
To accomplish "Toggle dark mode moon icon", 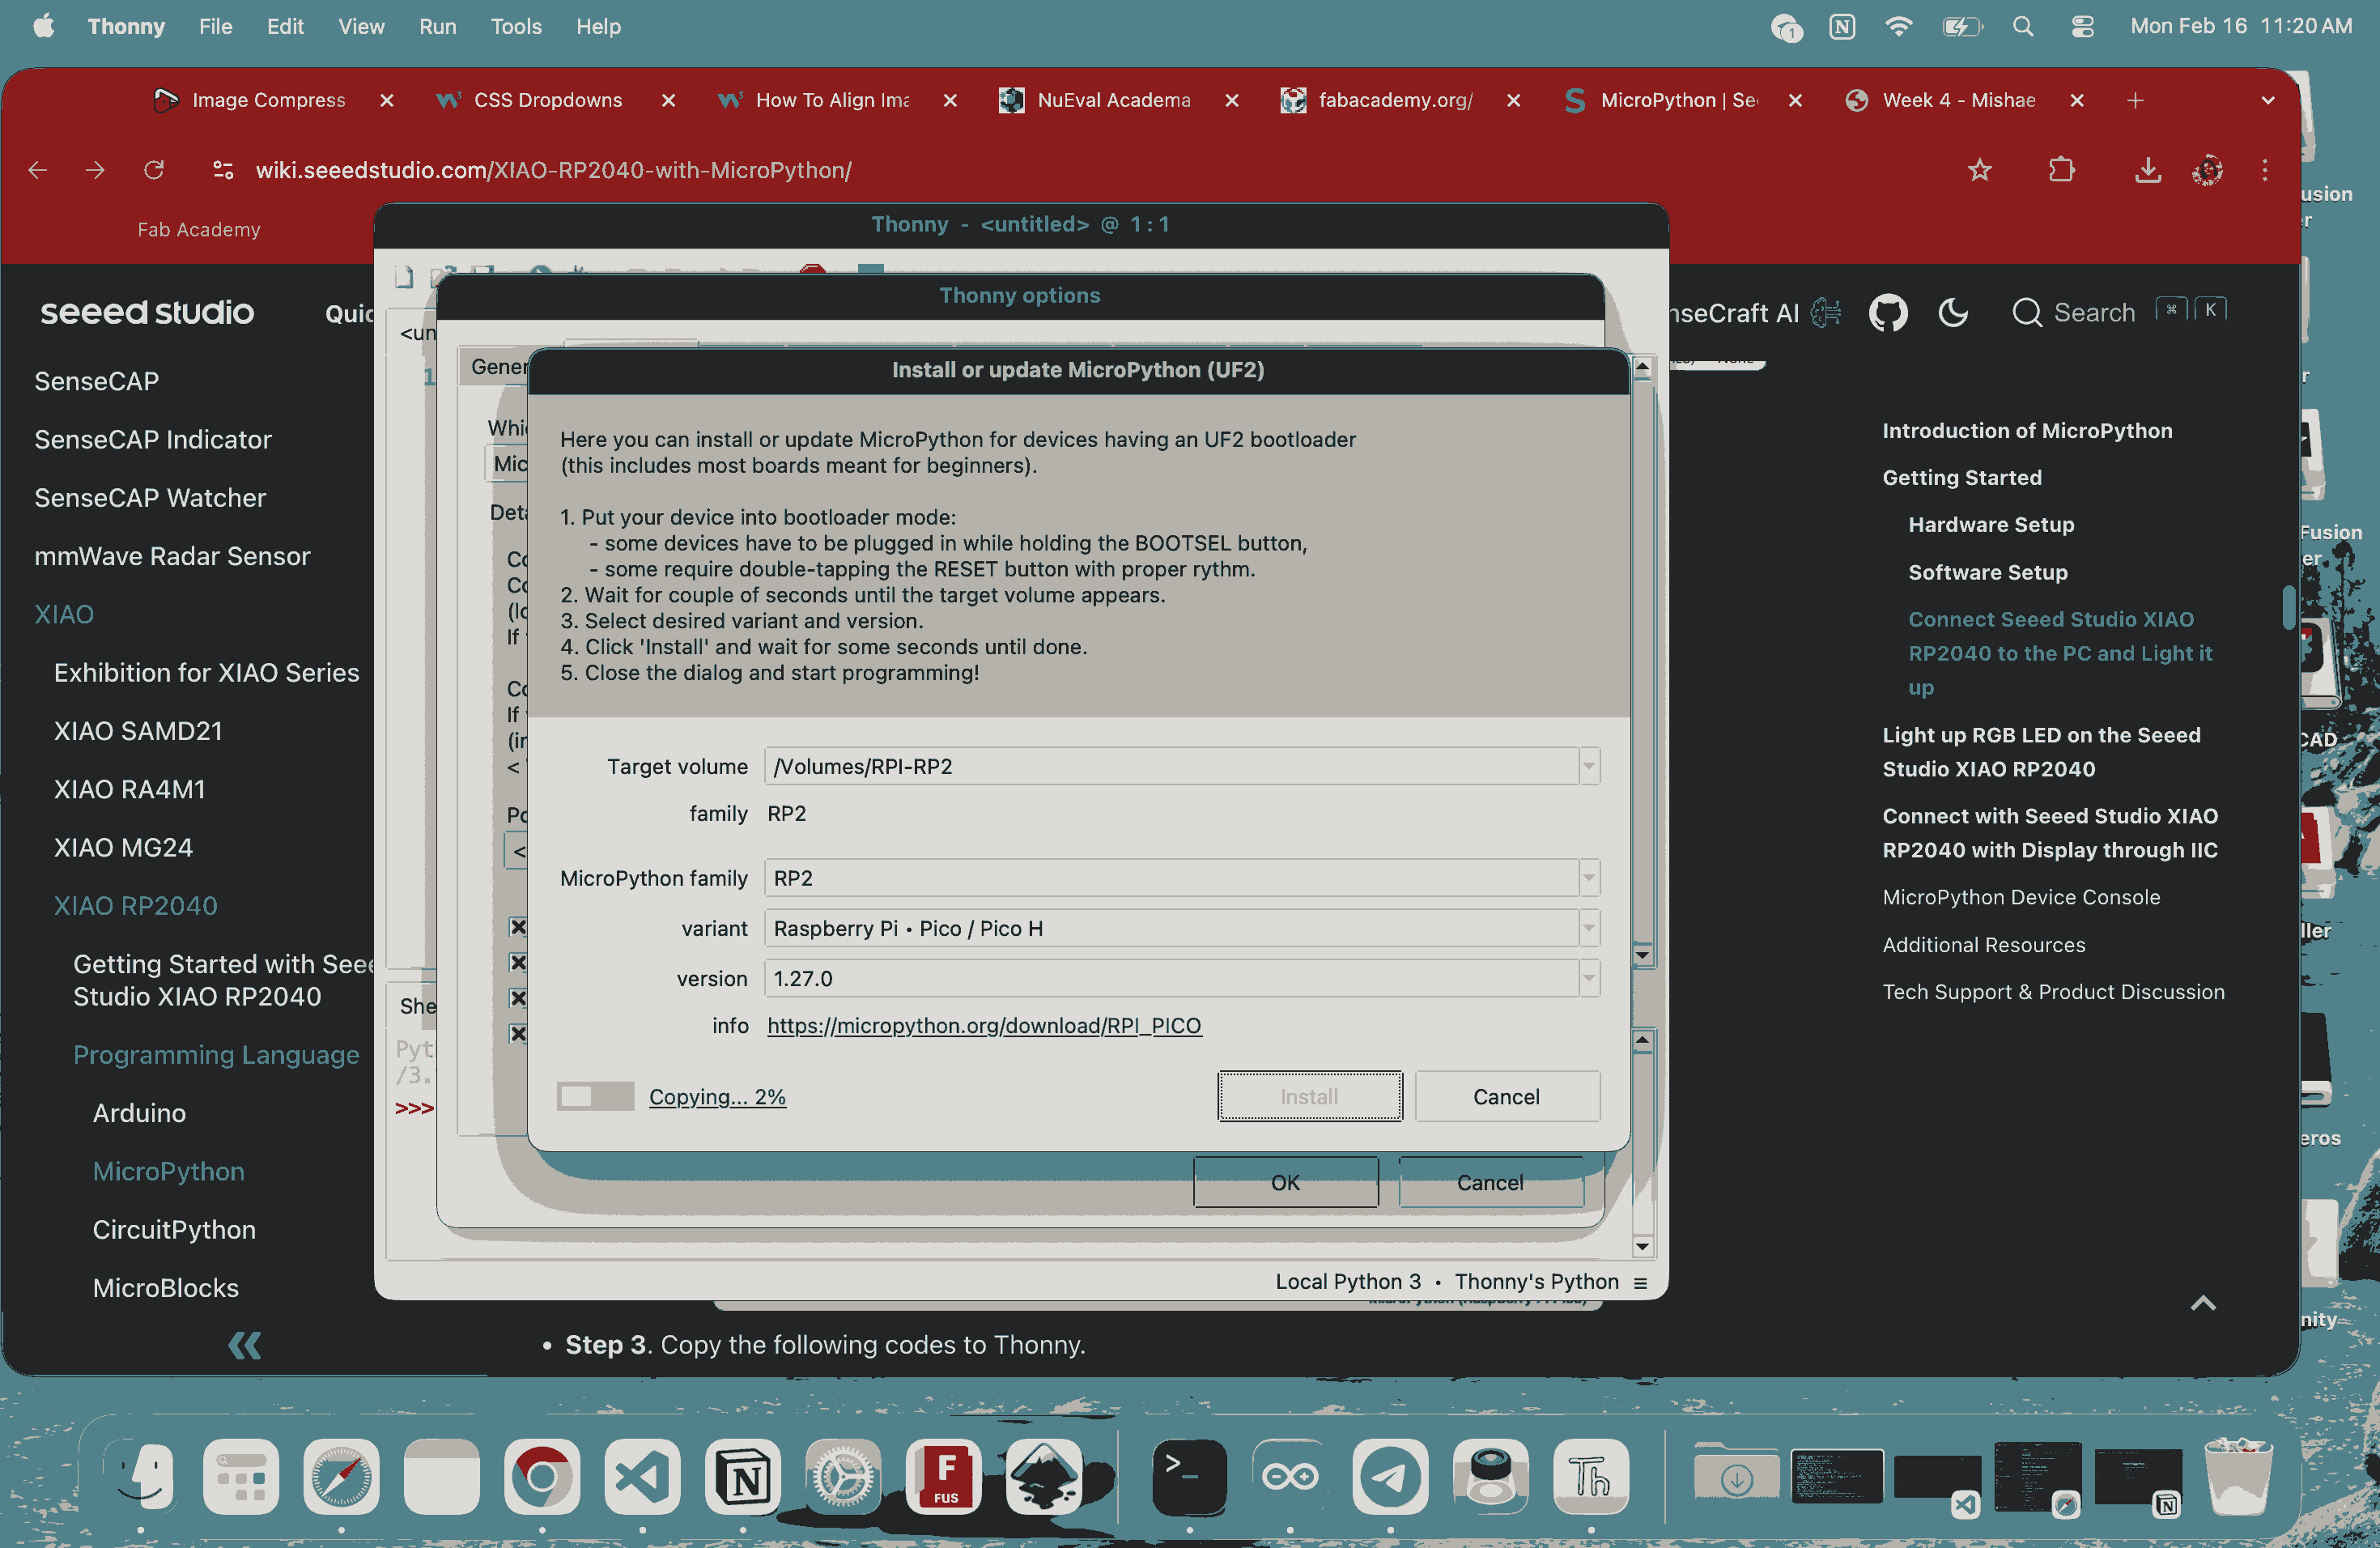I will (x=1953, y=313).
